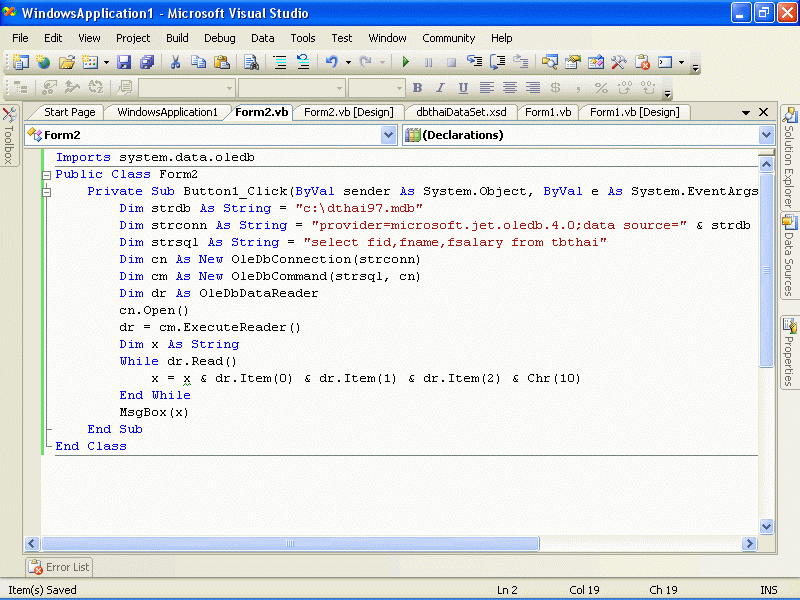Toggle Italic formatting button

point(440,88)
